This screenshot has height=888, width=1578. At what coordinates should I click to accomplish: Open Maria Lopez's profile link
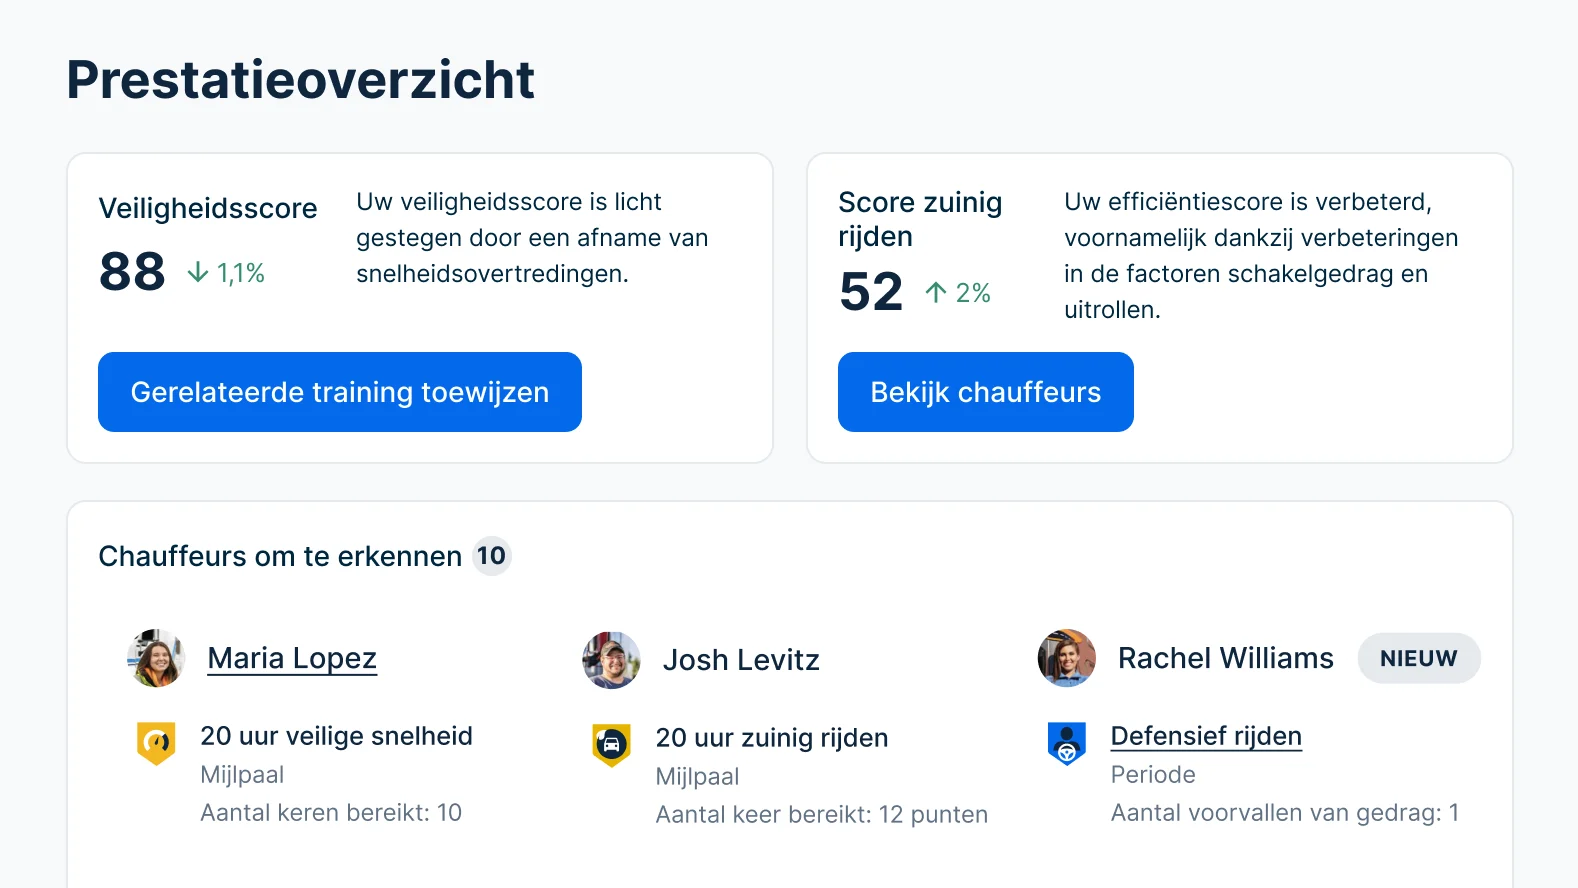(x=291, y=658)
